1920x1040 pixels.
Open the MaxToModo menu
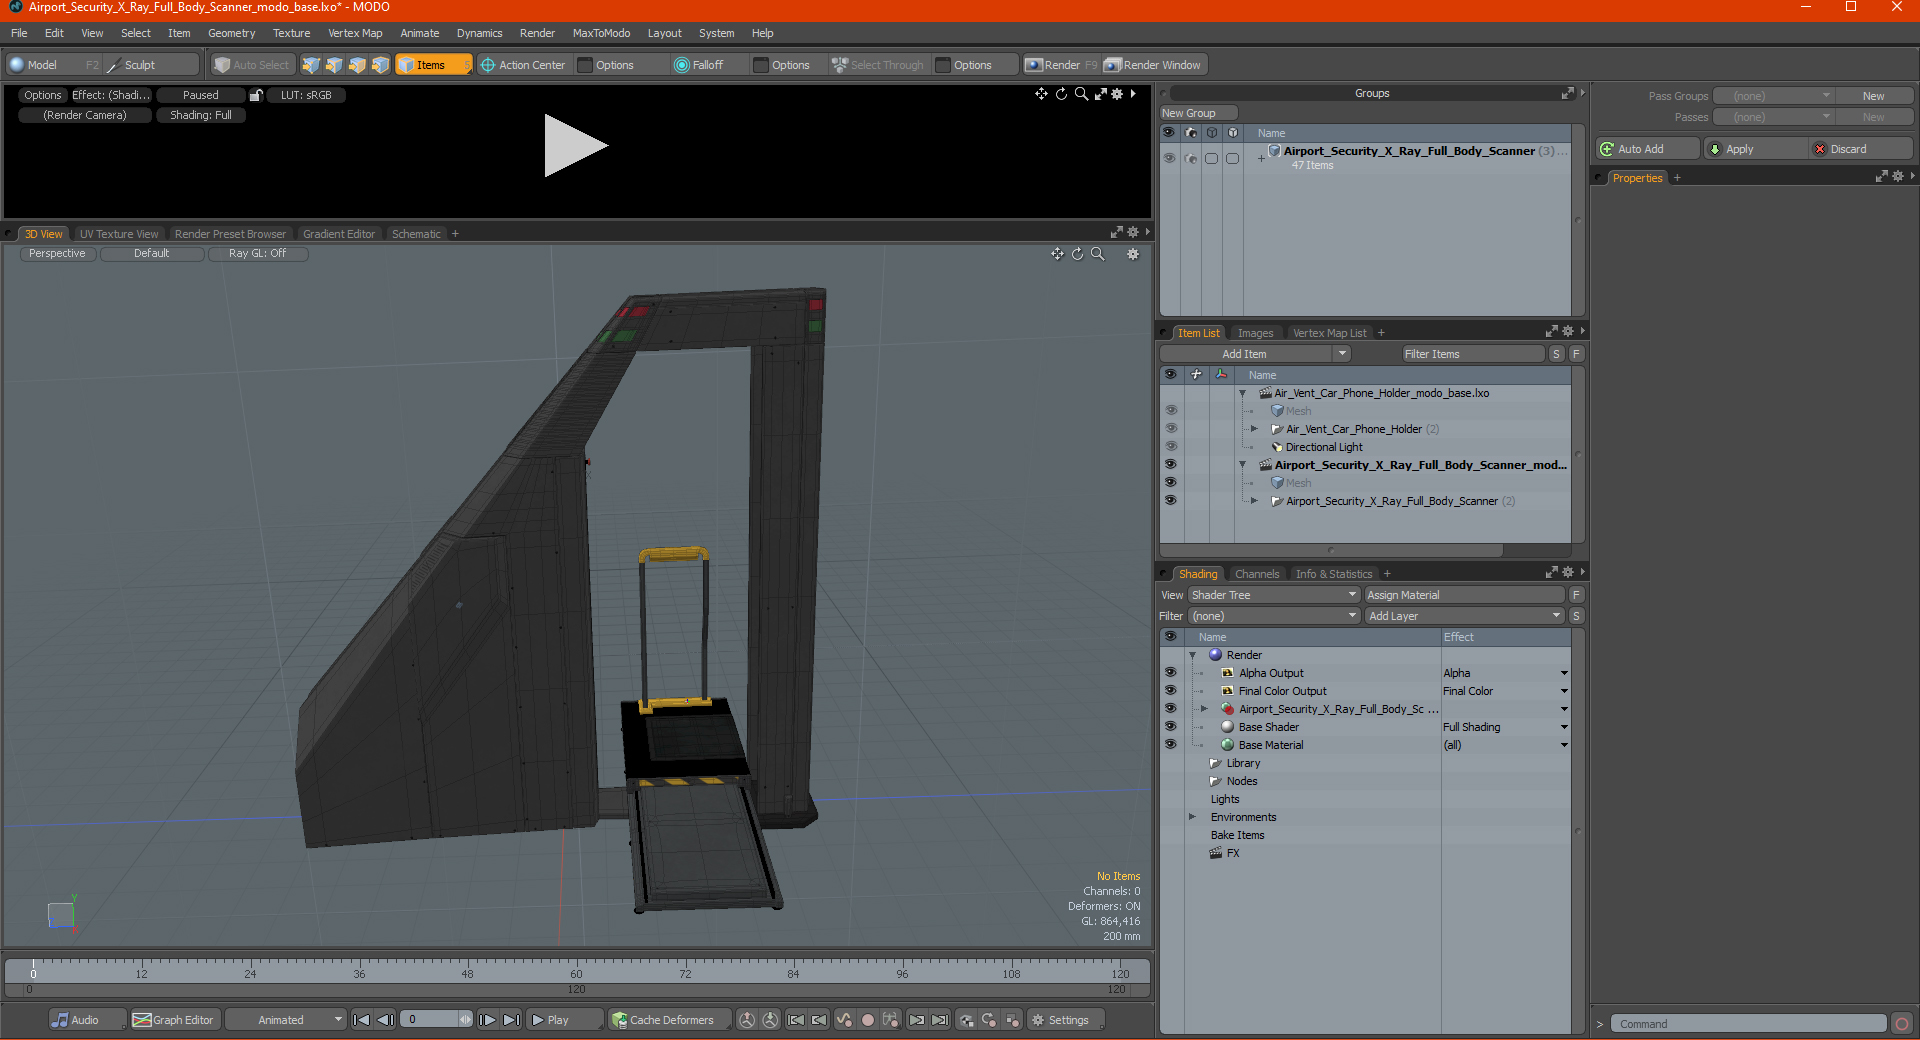(601, 33)
